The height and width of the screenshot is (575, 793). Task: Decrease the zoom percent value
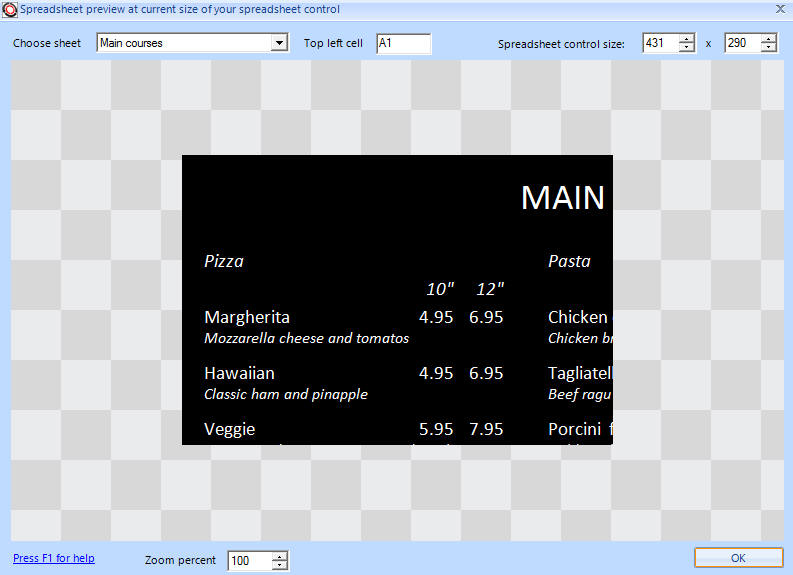tap(280, 565)
